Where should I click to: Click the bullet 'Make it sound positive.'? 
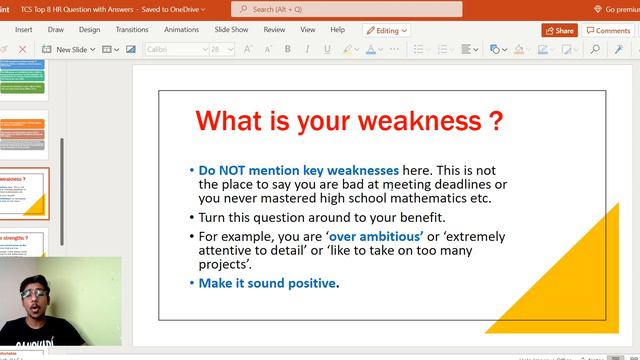click(269, 283)
